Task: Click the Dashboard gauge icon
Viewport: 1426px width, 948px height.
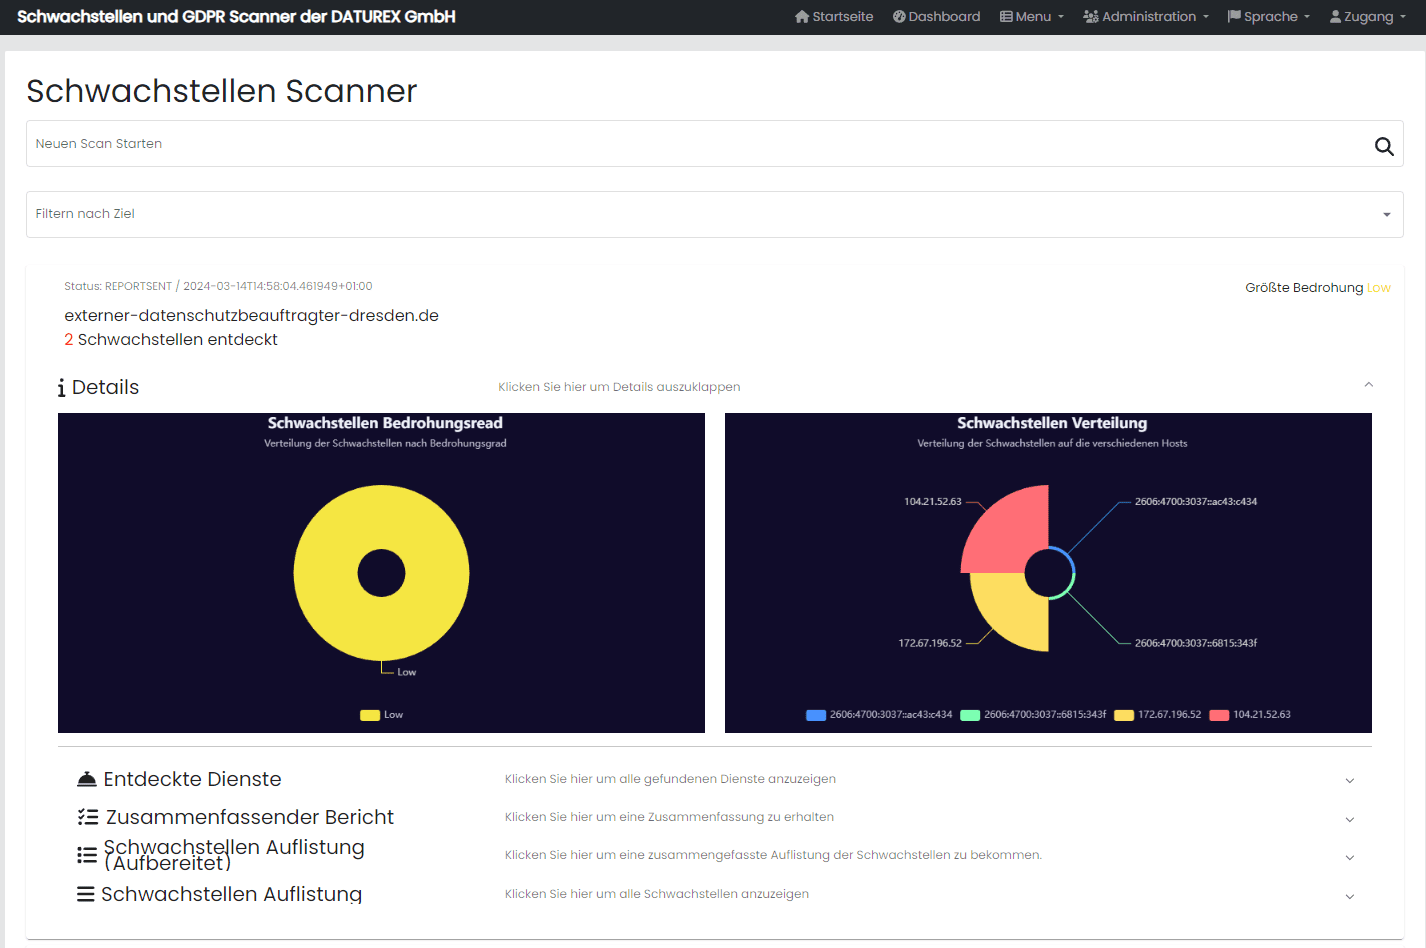Action: coord(899,17)
